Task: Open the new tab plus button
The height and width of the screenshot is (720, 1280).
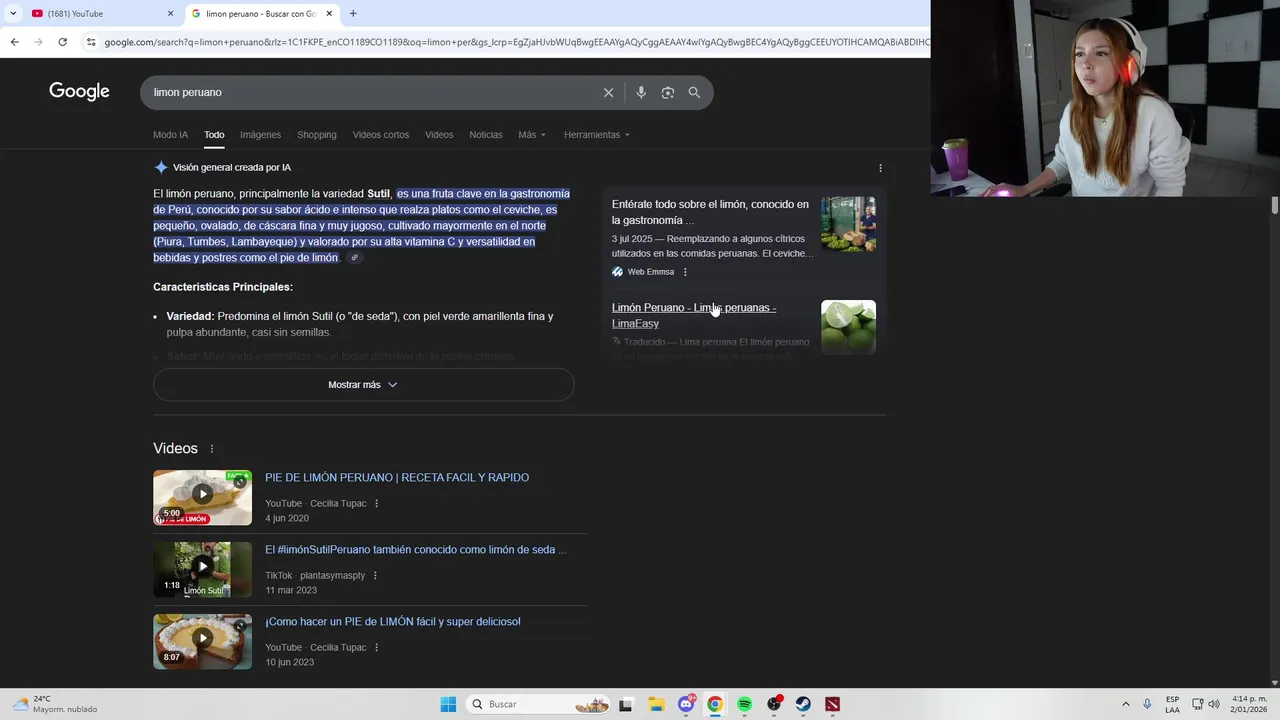Action: click(x=353, y=13)
